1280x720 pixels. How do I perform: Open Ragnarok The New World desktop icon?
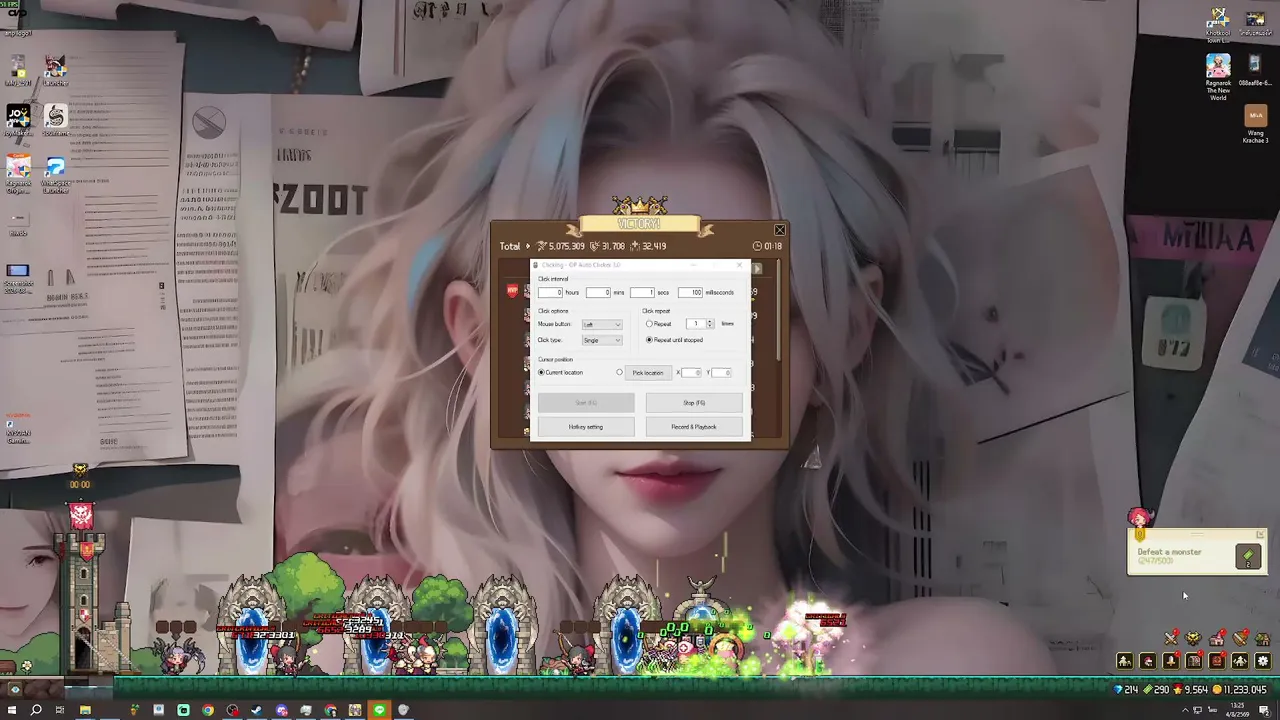click(x=1218, y=78)
